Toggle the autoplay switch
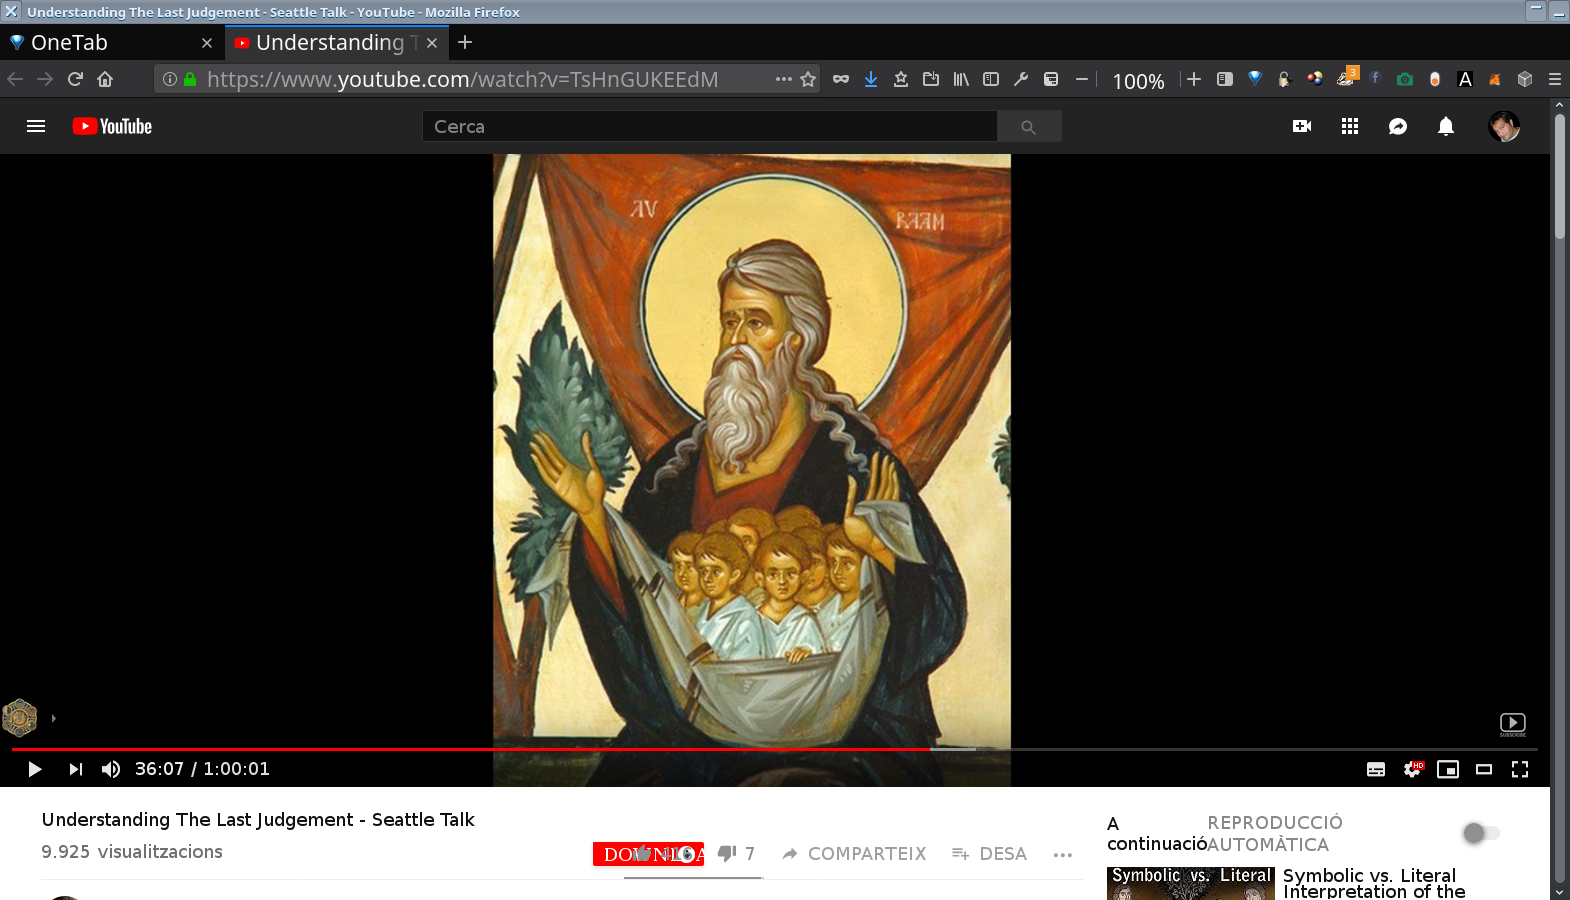This screenshot has width=1570, height=900. tap(1481, 833)
